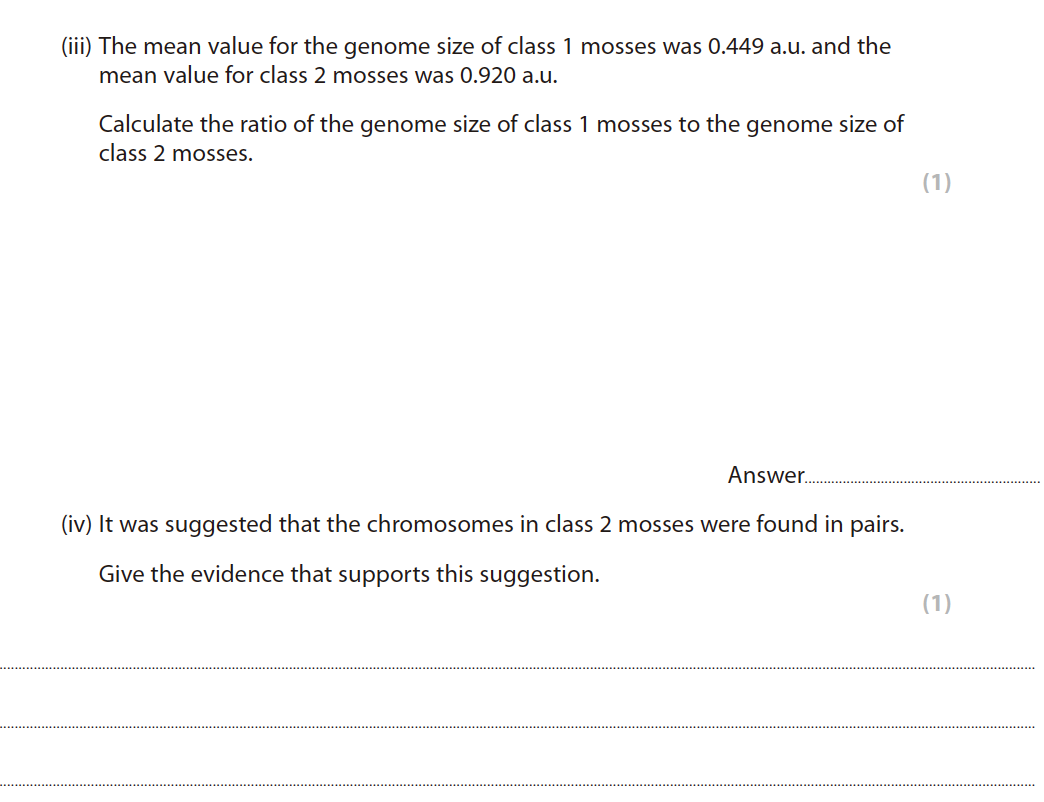Viewport: 1044px width, 802px height.
Task: Click the word "Give" starting the instruction
Action: [x=121, y=575]
